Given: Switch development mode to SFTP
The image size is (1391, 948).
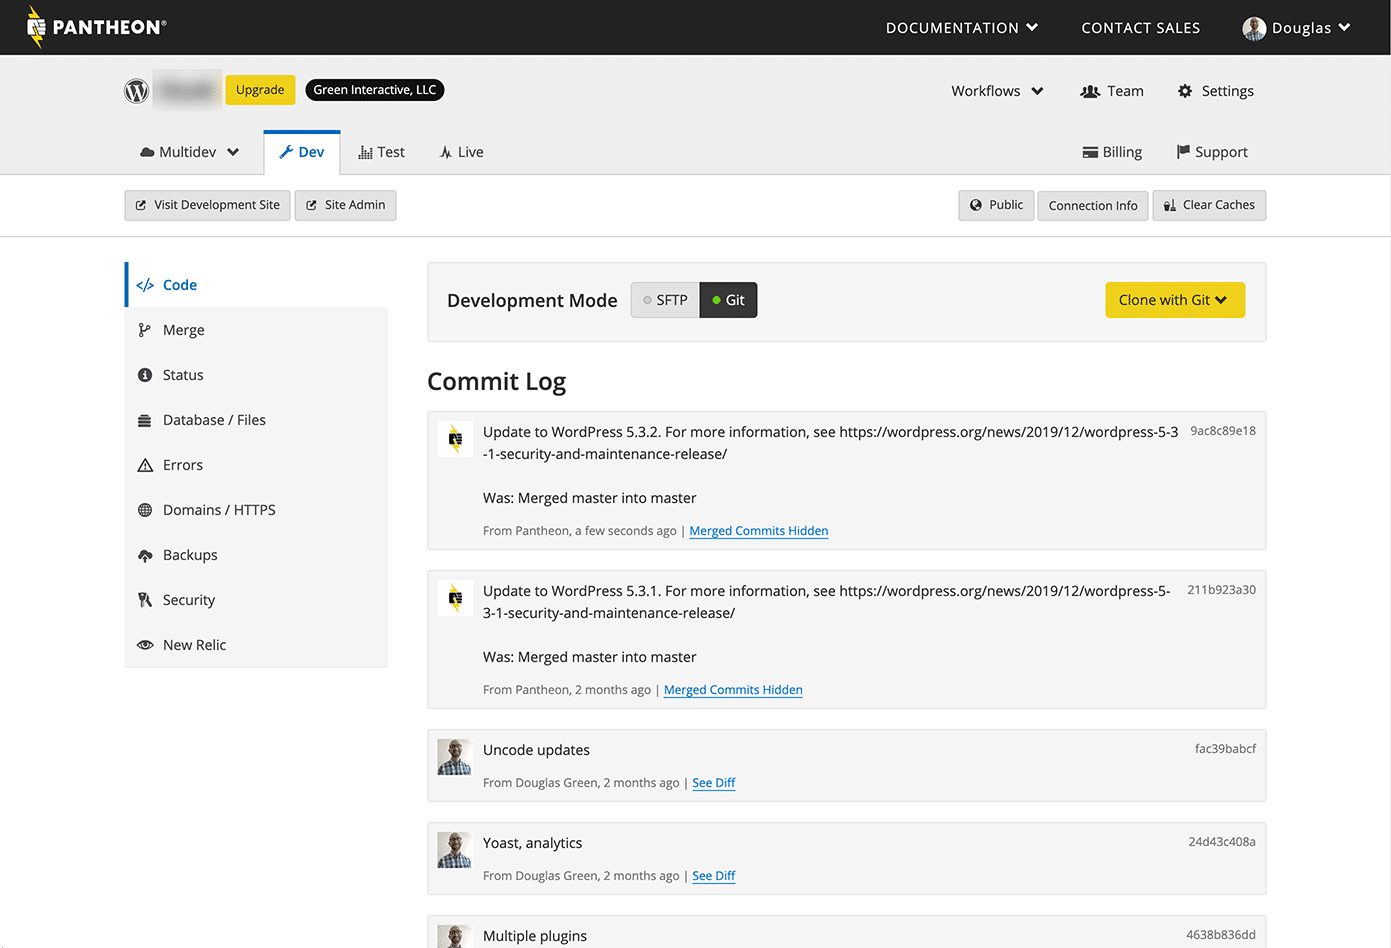Looking at the screenshot, I should [665, 300].
